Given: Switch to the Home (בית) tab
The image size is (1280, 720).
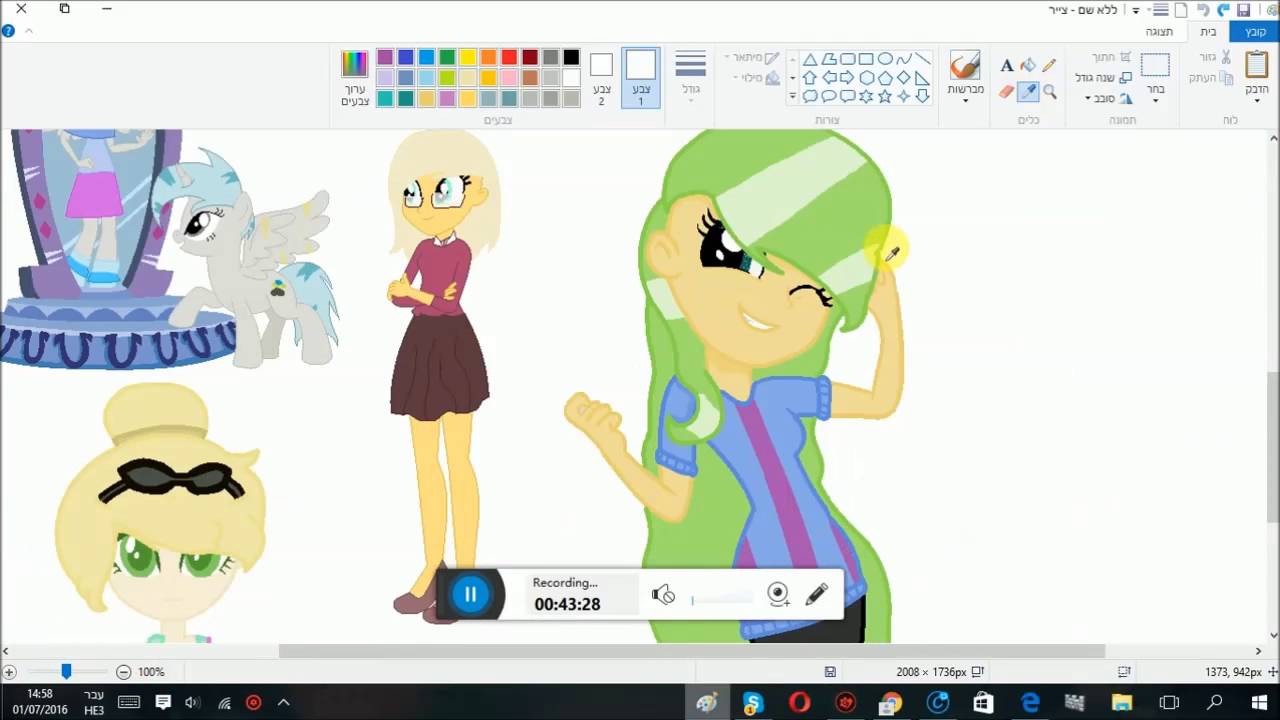Looking at the screenshot, I should pos(1209,32).
